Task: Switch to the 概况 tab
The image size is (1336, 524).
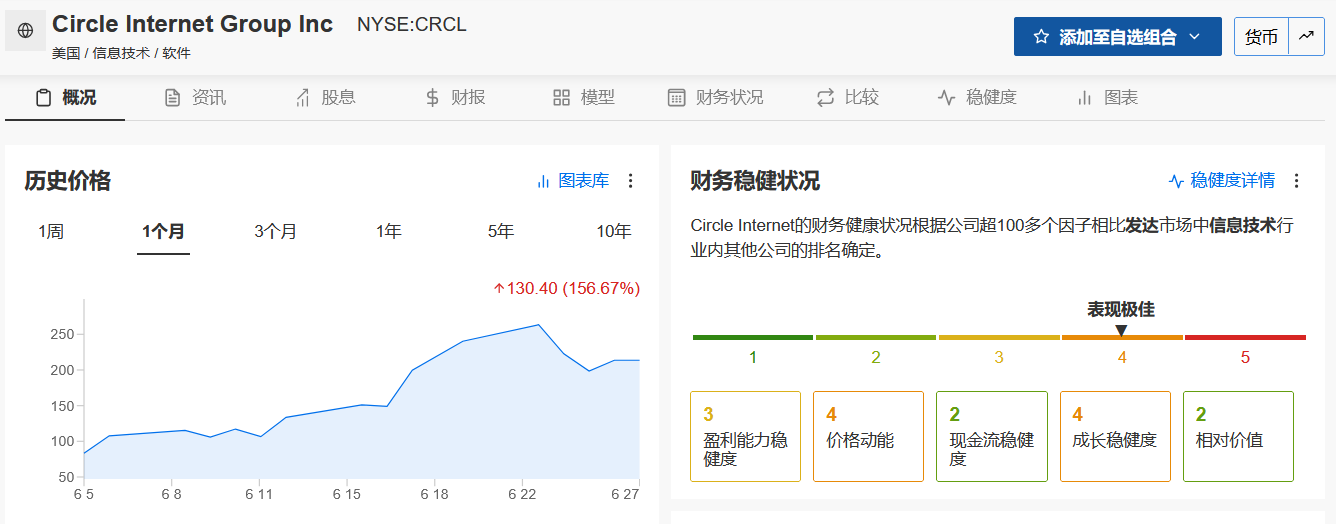Action: 65,97
